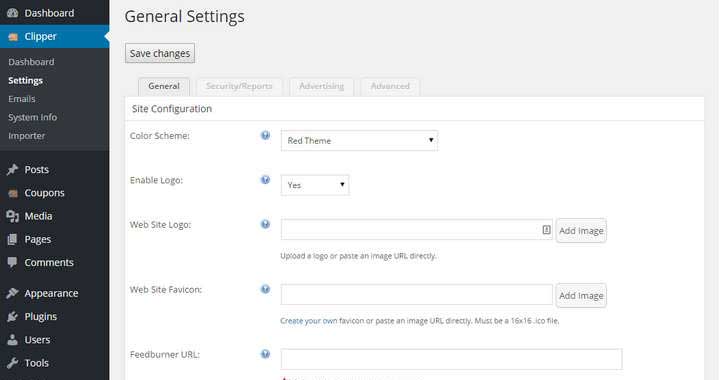720x380 pixels.
Task: Click Add Image for Web Site Logo
Action: point(581,231)
